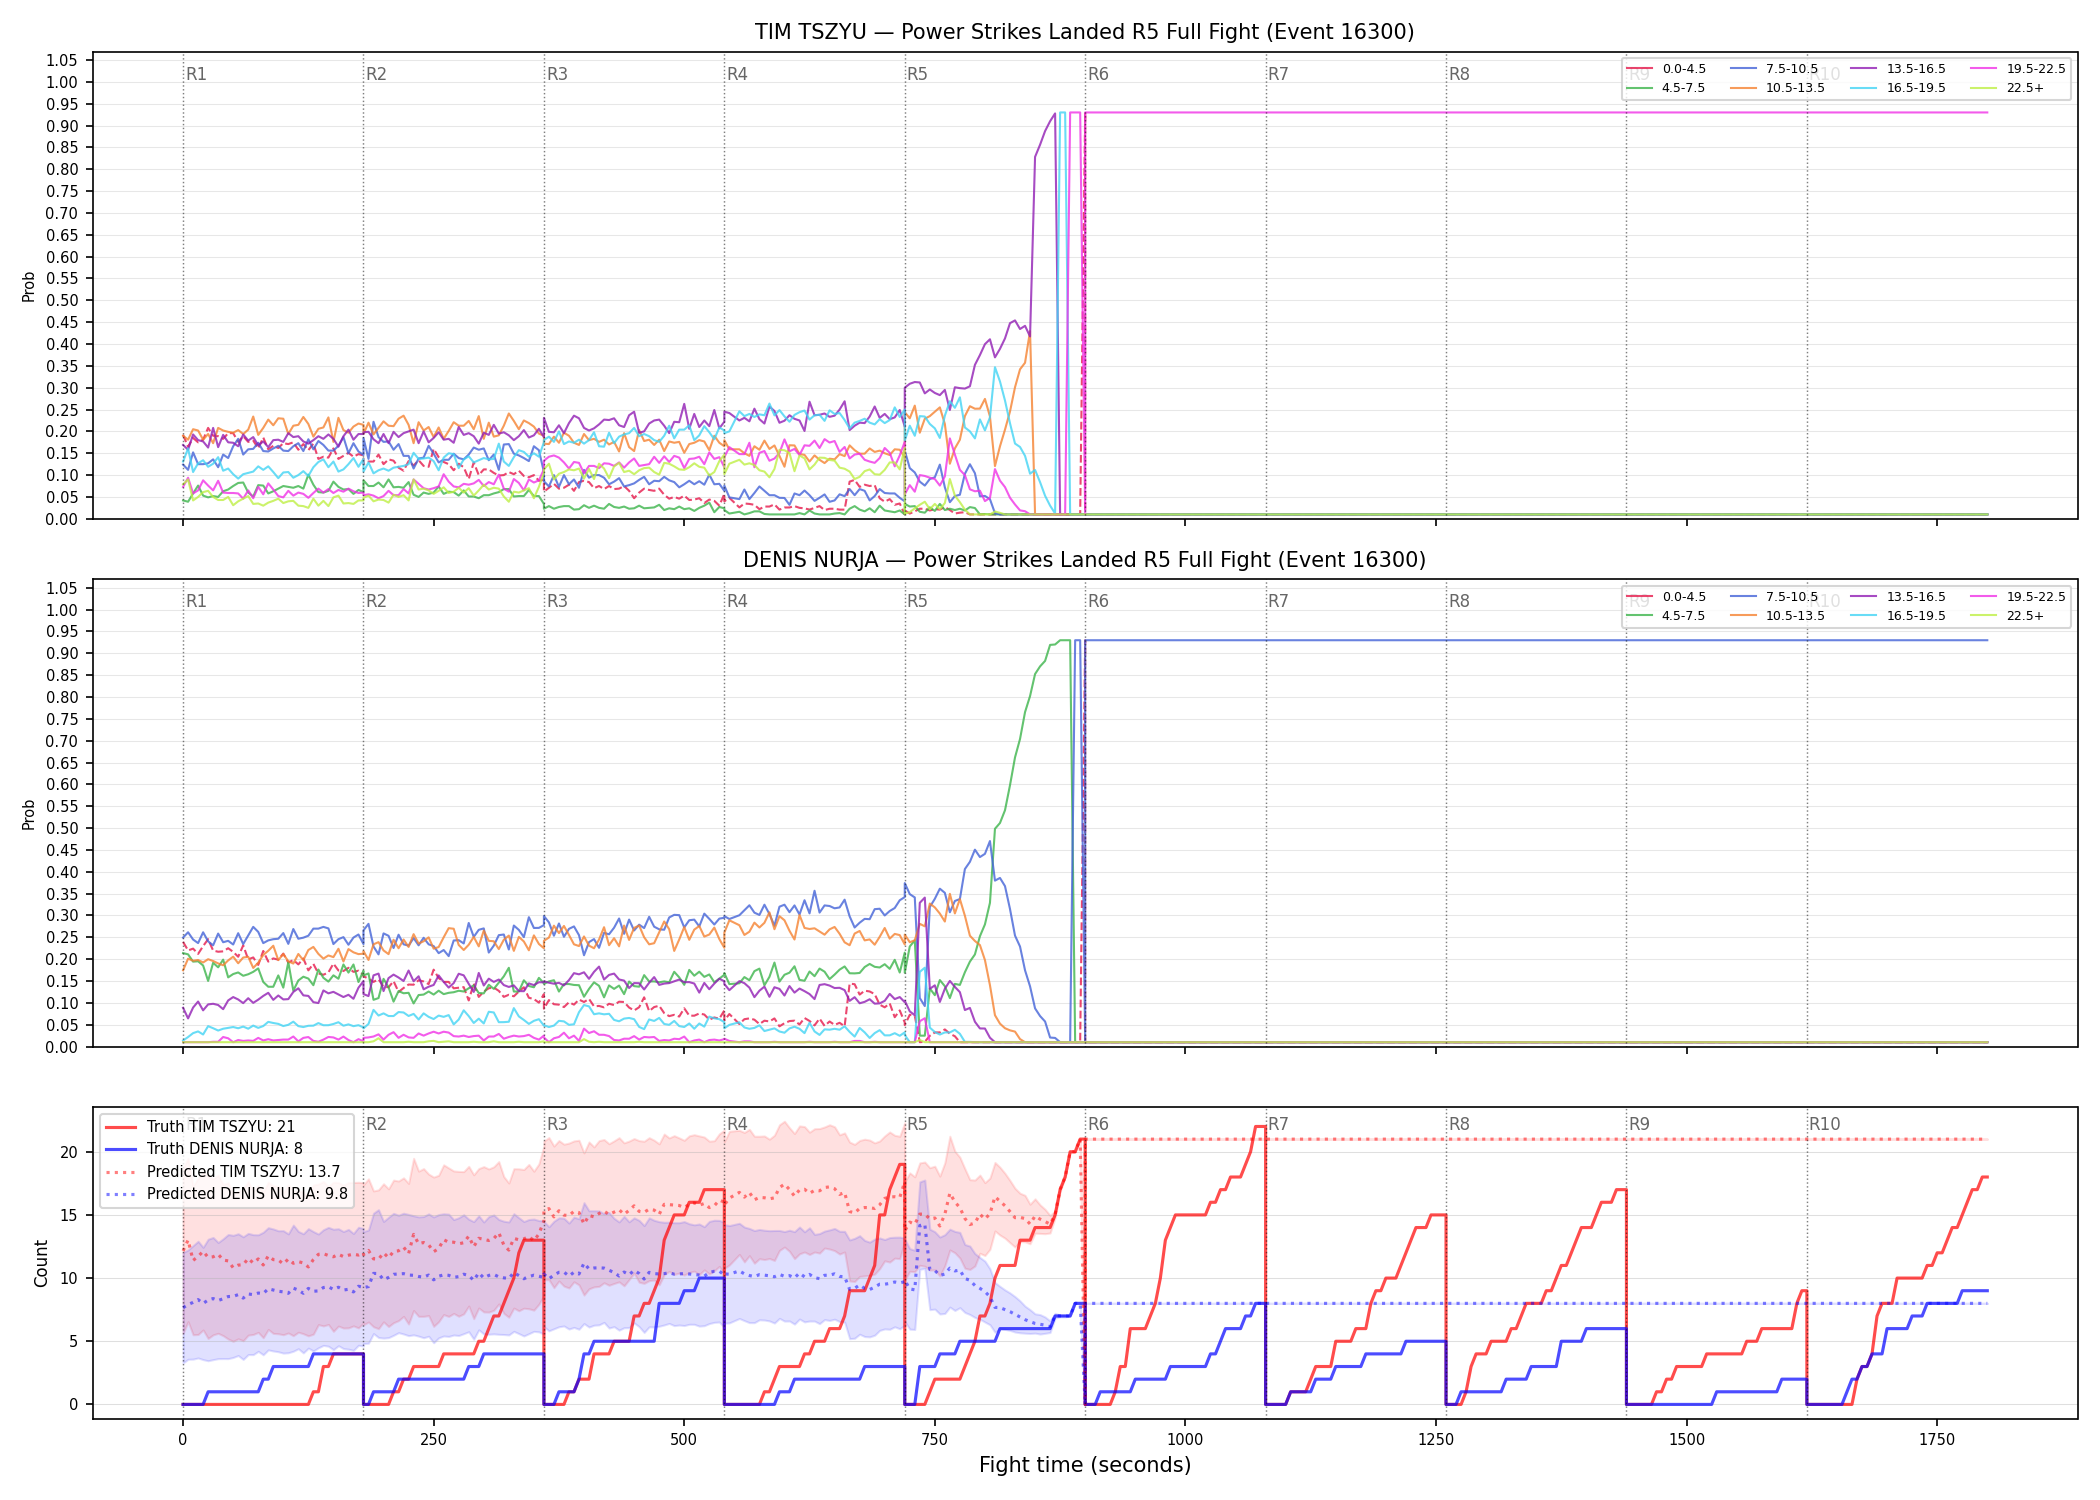Click the "Fight time (seconds)" axis label
The image size is (2100, 1500).
coord(1085,1465)
